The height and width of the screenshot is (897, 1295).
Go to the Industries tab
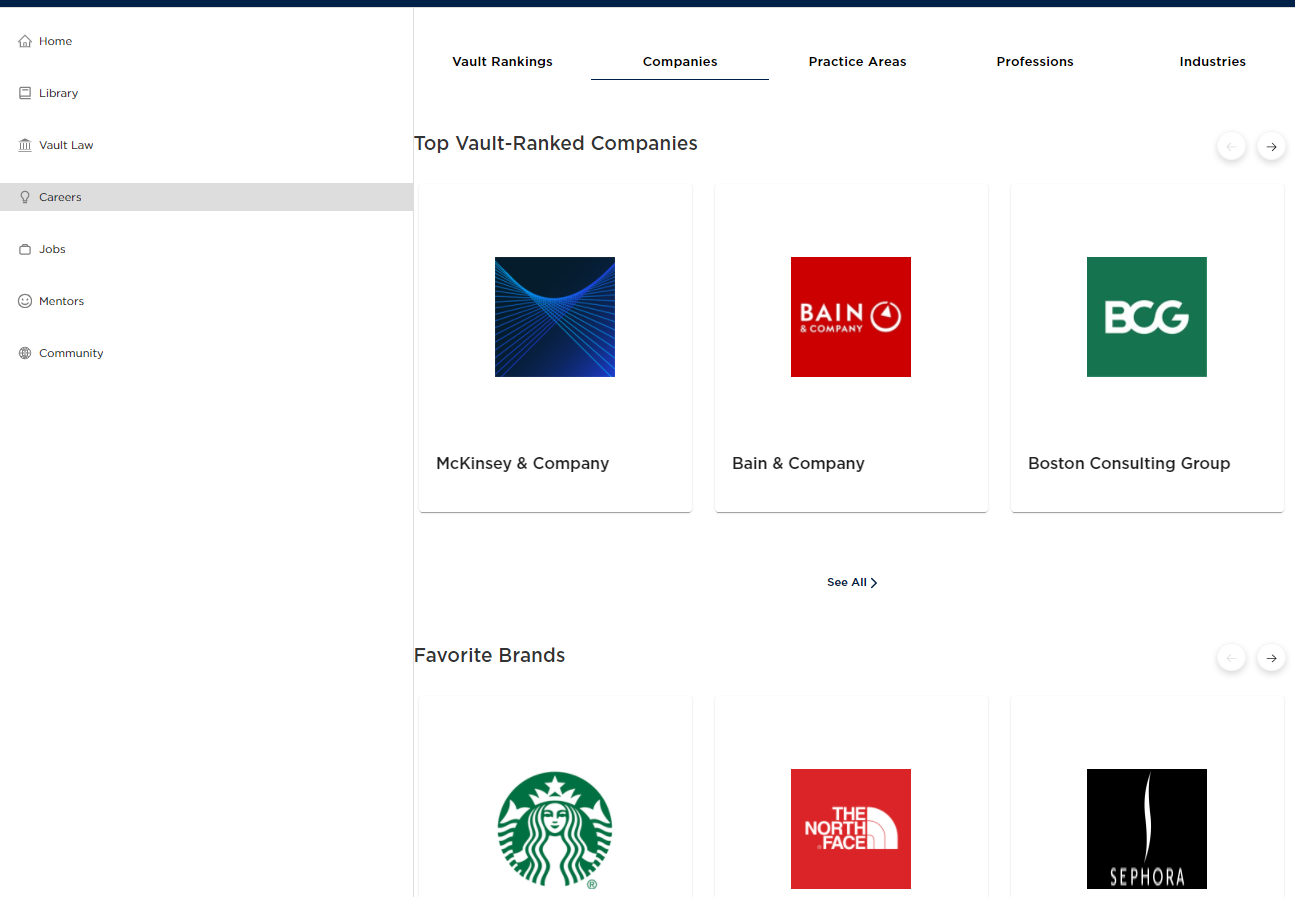coord(1212,62)
